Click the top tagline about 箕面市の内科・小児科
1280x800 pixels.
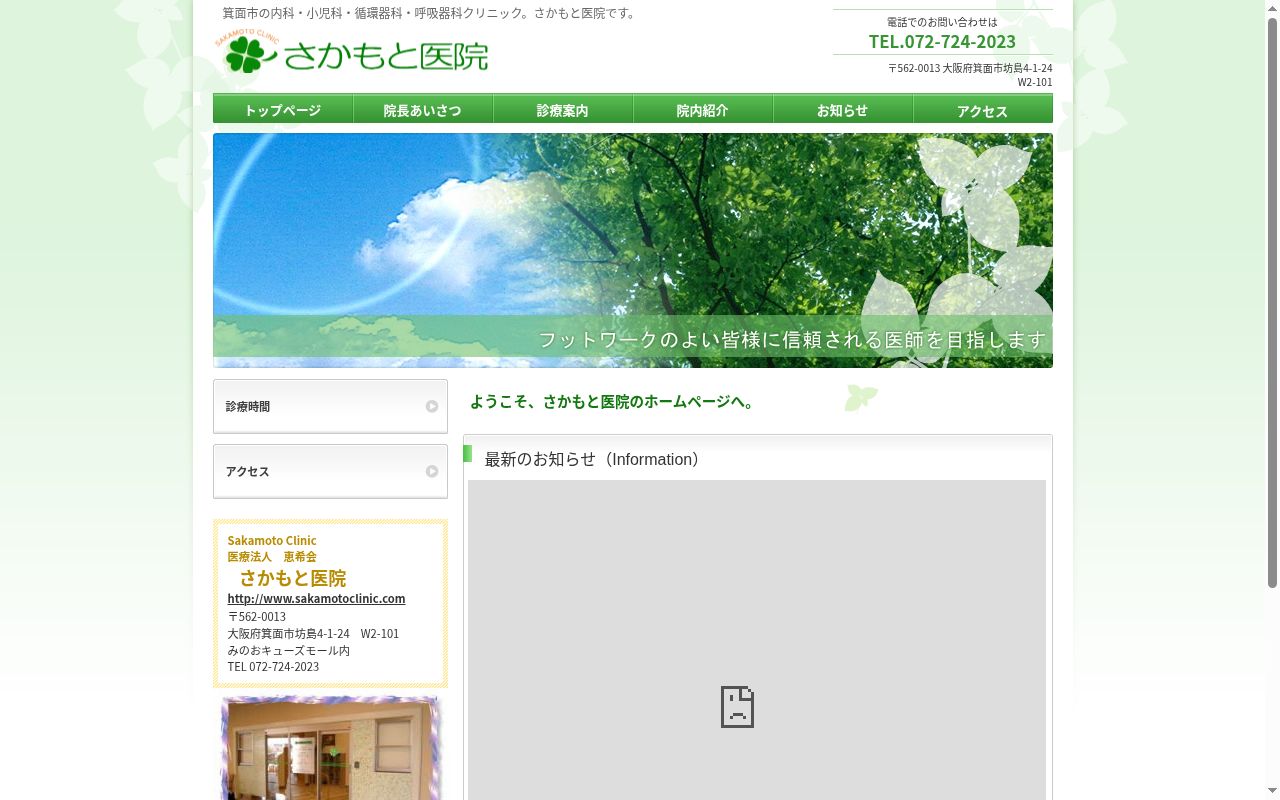[x=430, y=13]
